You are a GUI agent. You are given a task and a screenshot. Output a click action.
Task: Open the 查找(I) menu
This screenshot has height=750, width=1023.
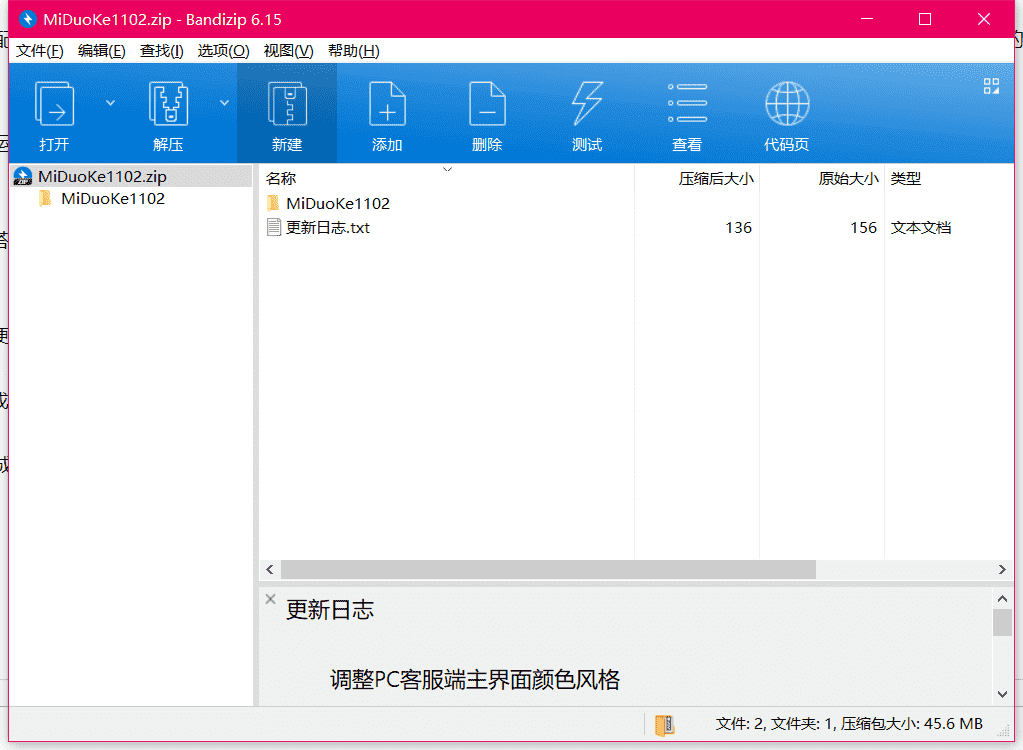click(162, 51)
